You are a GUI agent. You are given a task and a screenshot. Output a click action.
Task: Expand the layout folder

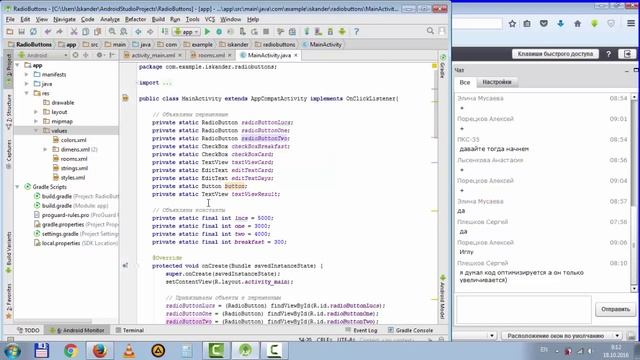pos(36,112)
